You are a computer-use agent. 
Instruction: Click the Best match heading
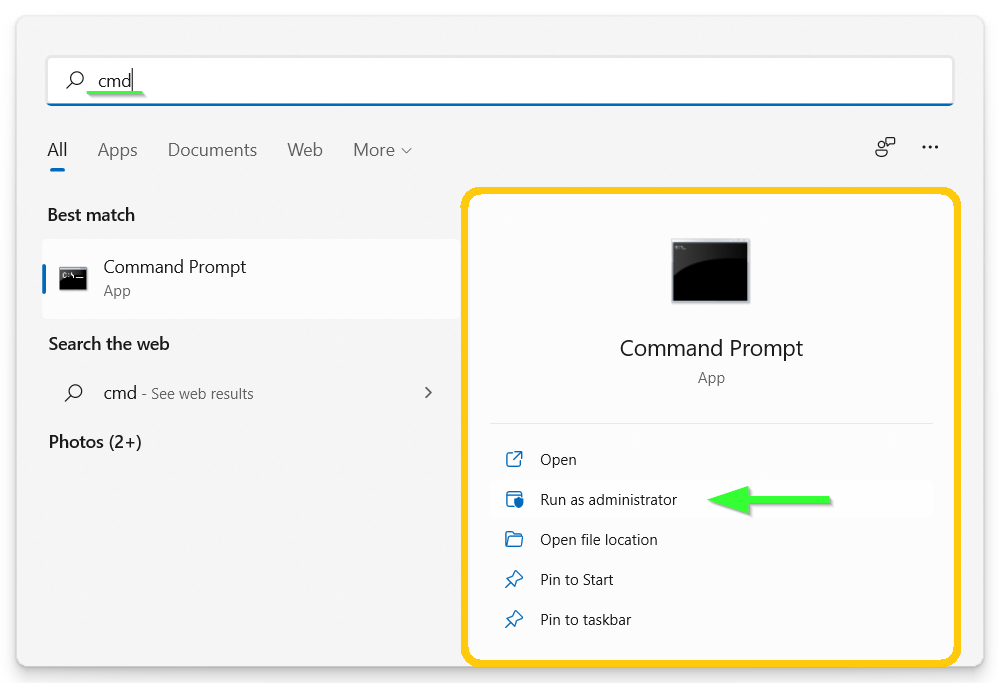click(x=91, y=215)
